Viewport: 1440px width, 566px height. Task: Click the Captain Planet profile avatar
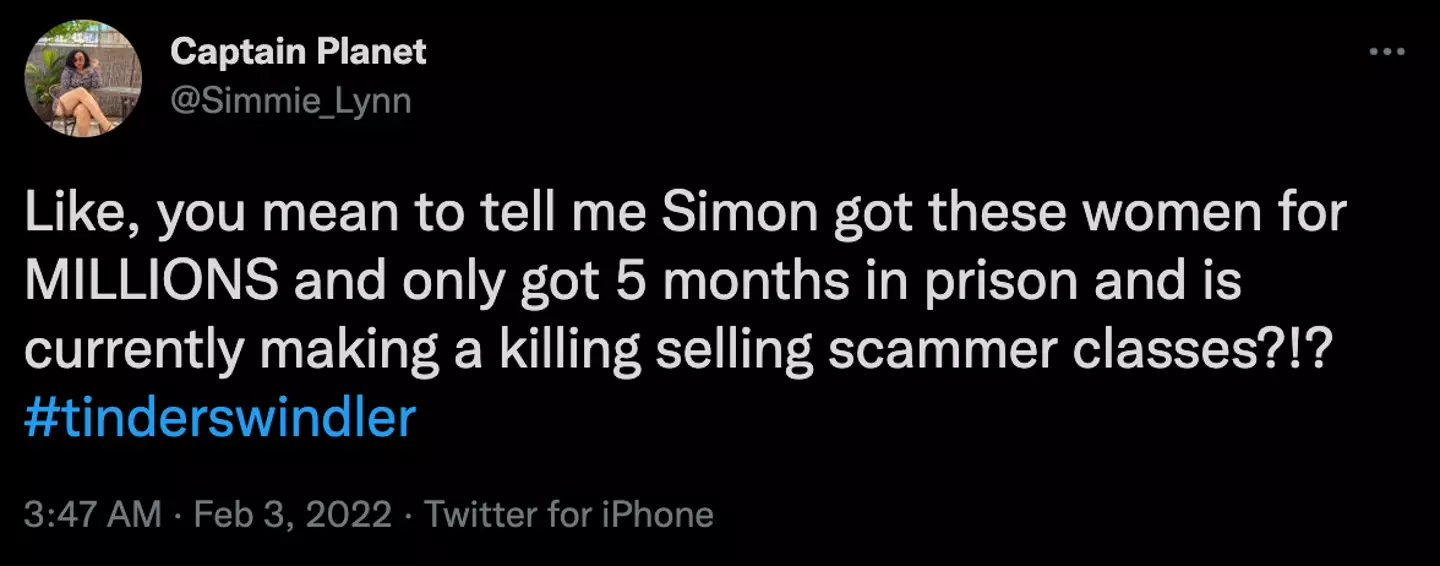click(x=83, y=79)
